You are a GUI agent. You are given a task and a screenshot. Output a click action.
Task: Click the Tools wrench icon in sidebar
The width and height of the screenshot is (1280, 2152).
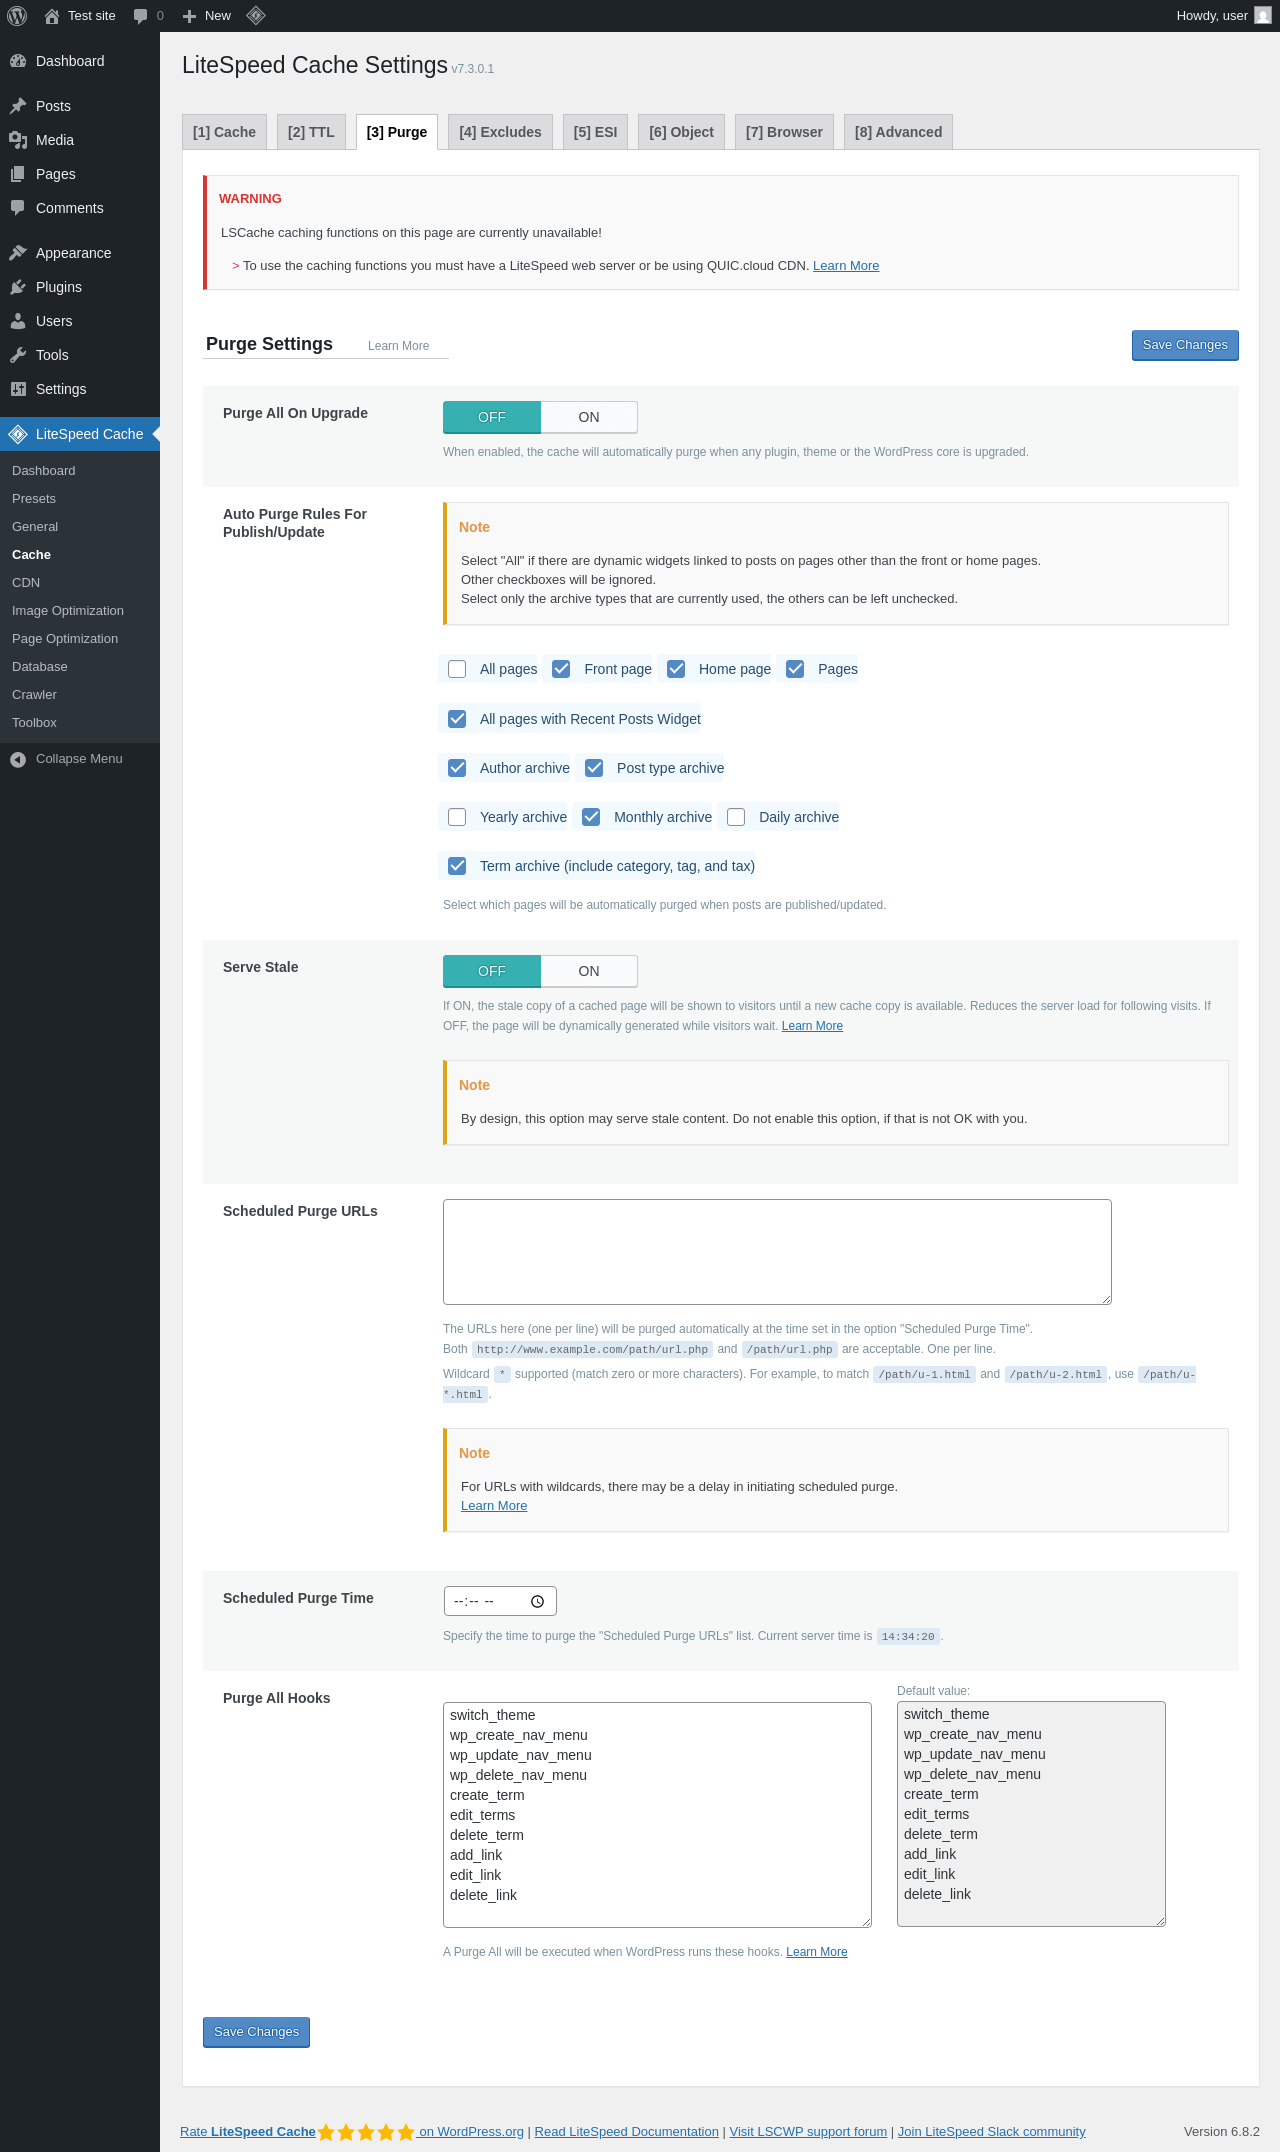coord(18,355)
